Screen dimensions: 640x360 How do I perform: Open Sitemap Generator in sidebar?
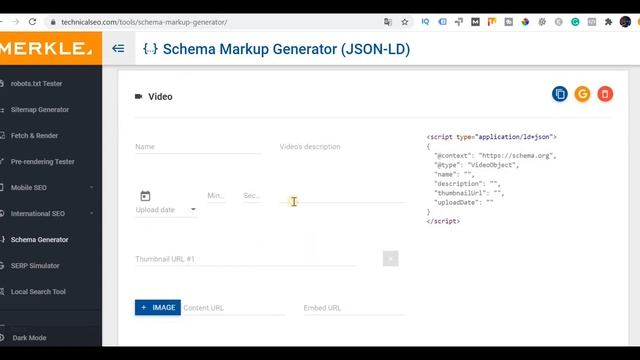coord(40,109)
